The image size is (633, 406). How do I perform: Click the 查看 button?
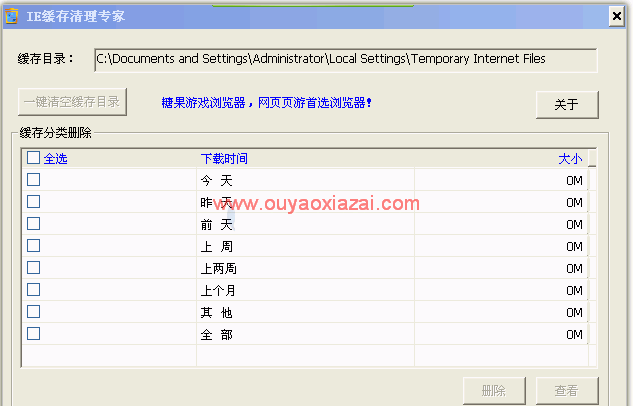click(x=567, y=391)
